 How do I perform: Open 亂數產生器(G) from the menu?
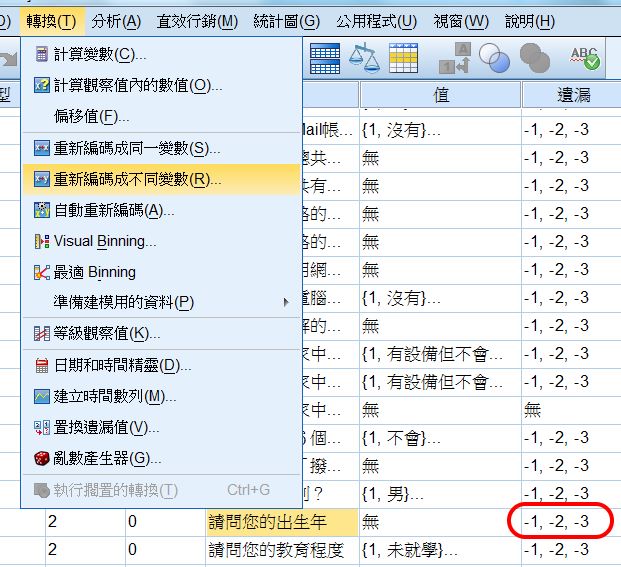[160, 459]
